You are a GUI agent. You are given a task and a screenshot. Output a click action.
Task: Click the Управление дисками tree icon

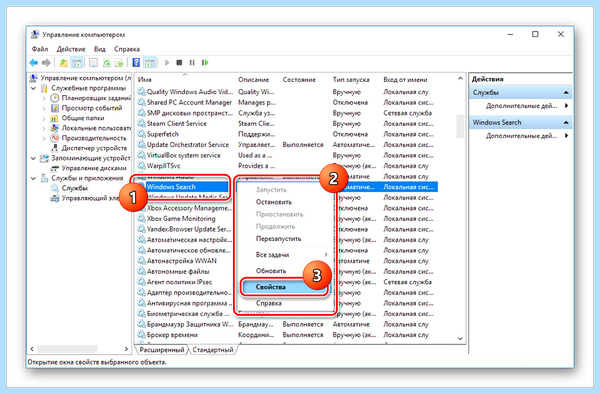(55, 168)
